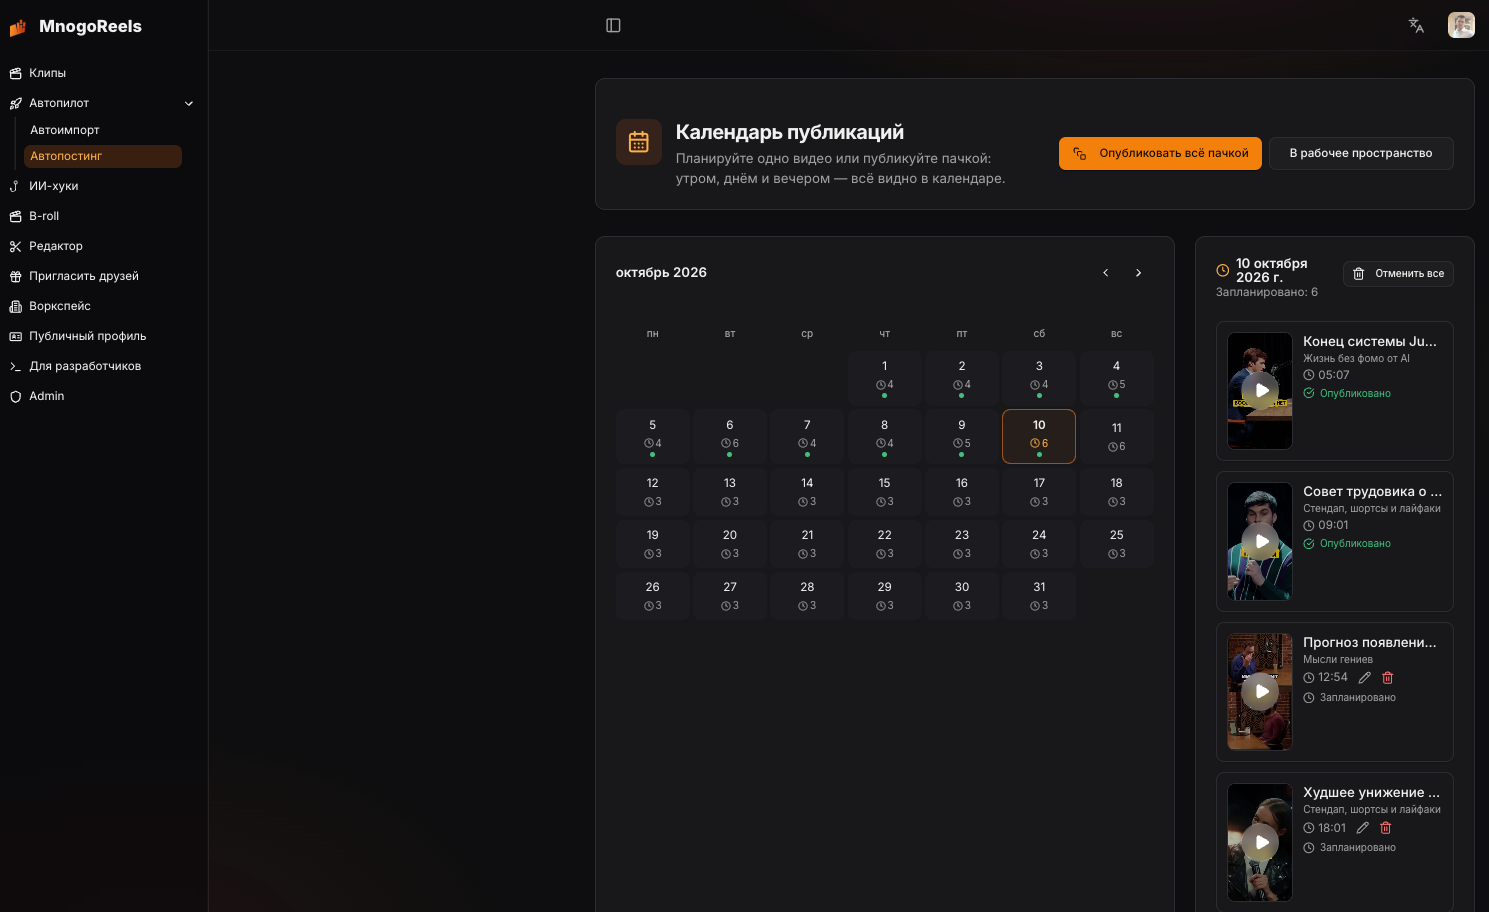Screen dimensions: 1489x912
Task: Select October 11 in the calendar
Action: tap(1116, 437)
